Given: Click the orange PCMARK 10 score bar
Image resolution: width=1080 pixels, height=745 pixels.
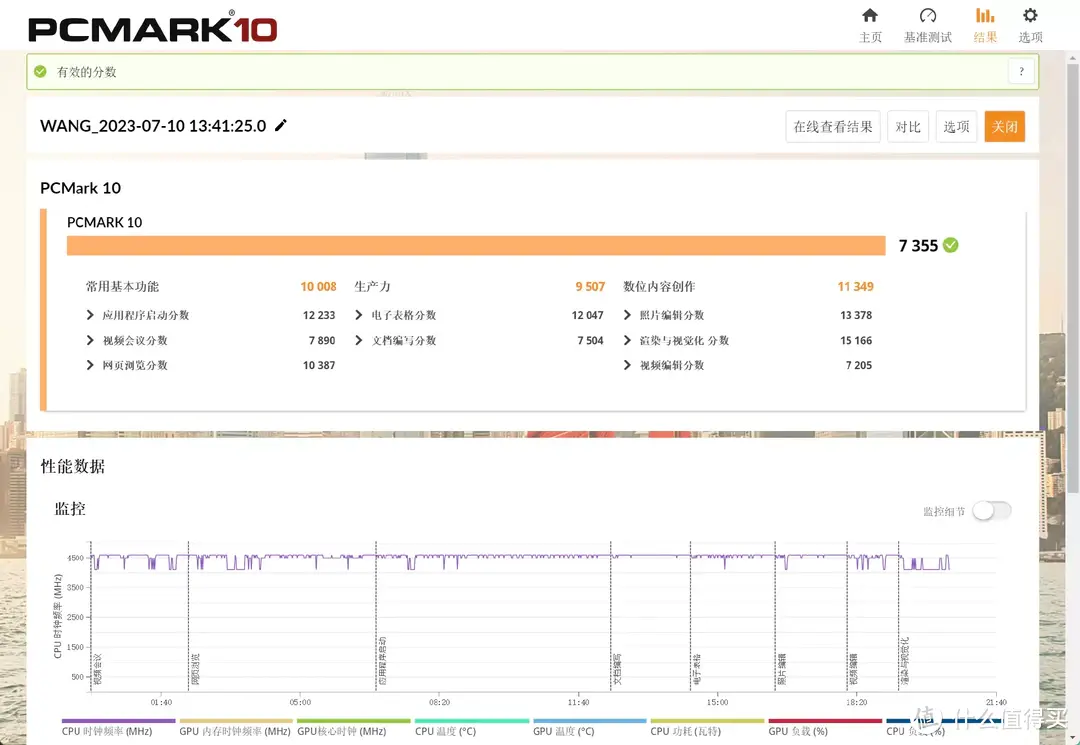Looking at the screenshot, I should [476, 246].
